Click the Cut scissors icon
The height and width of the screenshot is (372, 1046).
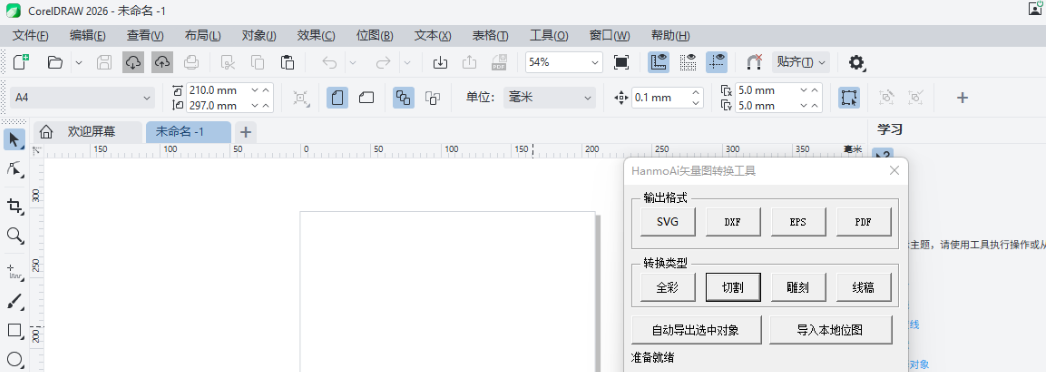[228, 63]
